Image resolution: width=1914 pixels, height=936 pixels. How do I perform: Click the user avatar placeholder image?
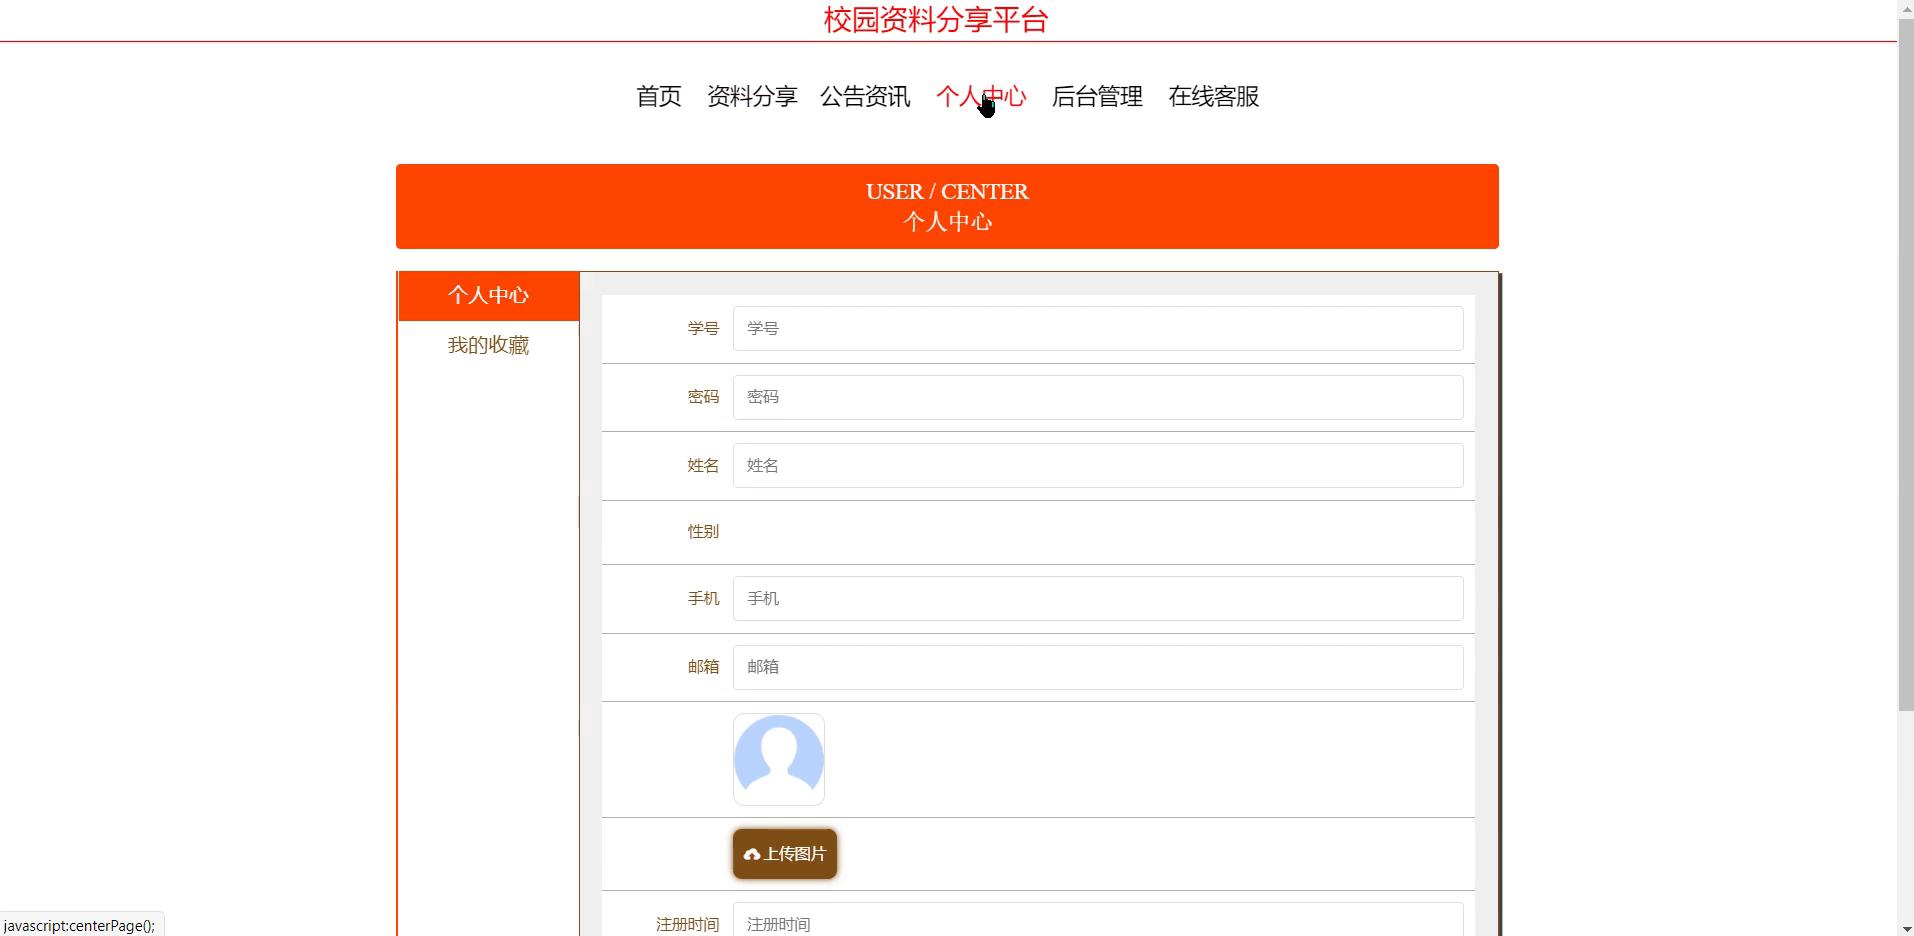click(x=778, y=759)
